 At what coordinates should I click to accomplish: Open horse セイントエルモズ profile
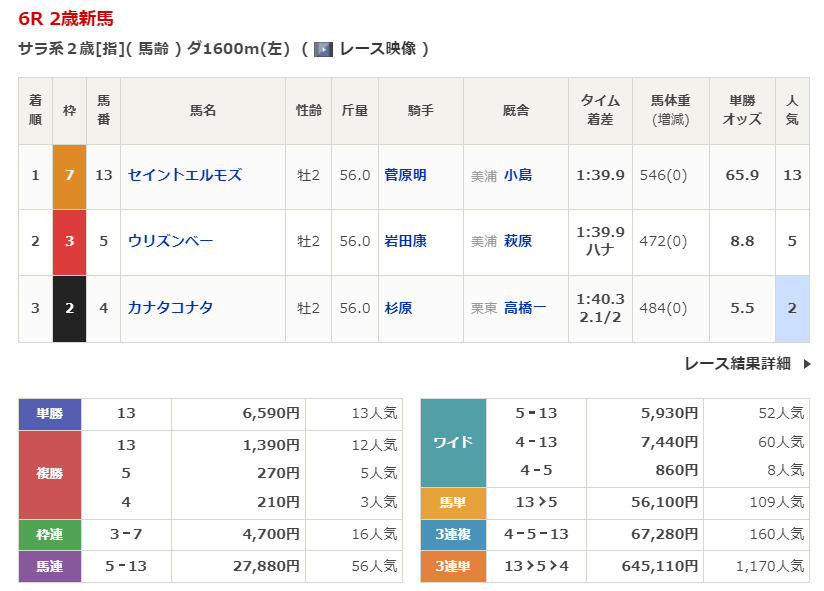(x=185, y=175)
